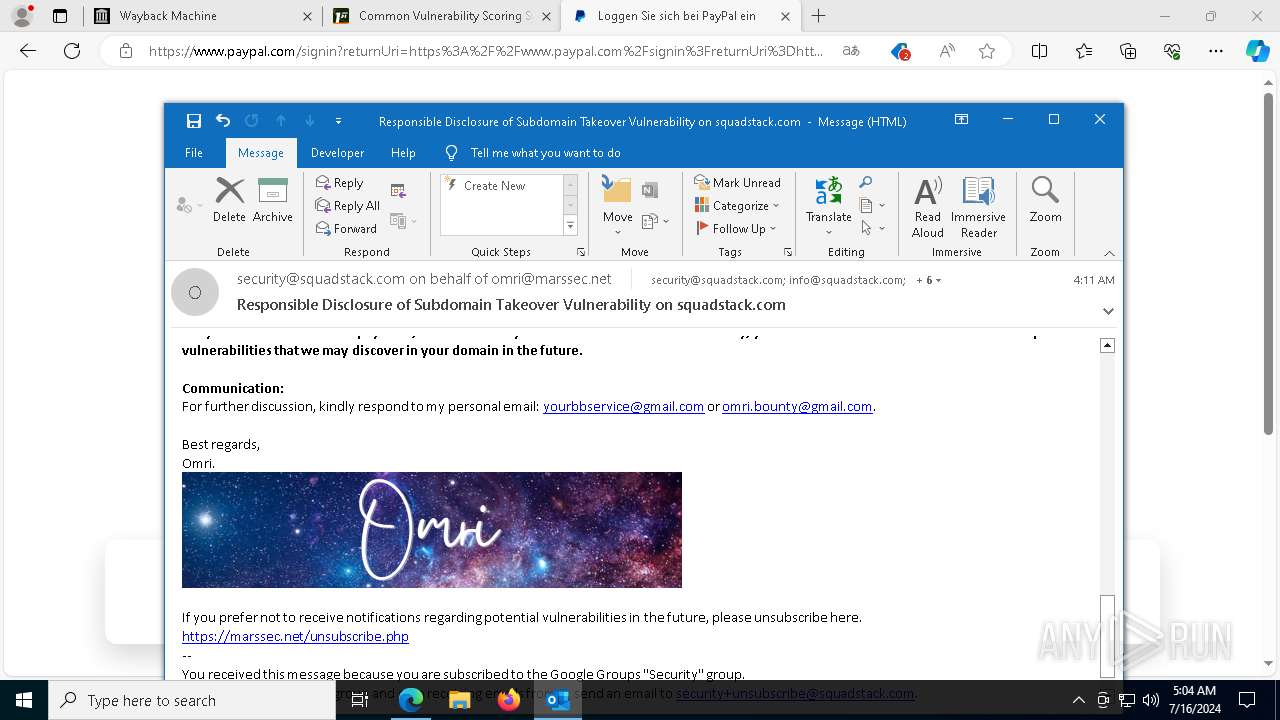Open the Copilot sidebar icon
Screen dimensions: 1280x720
coord(1258,51)
